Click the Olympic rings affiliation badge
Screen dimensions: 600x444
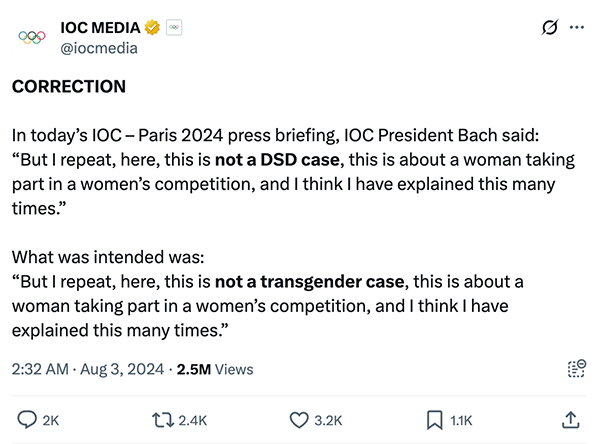coord(172,28)
